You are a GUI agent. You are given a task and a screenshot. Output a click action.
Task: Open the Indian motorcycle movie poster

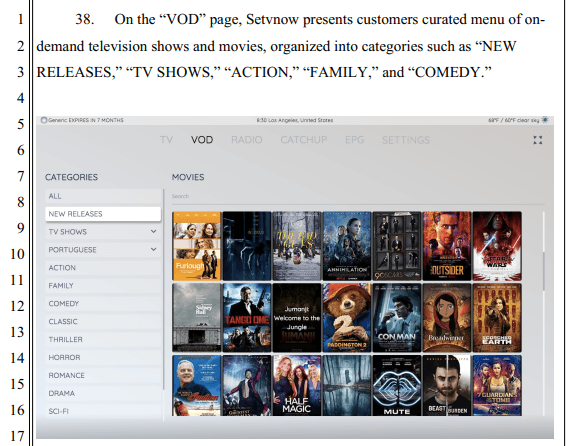click(196, 386)
